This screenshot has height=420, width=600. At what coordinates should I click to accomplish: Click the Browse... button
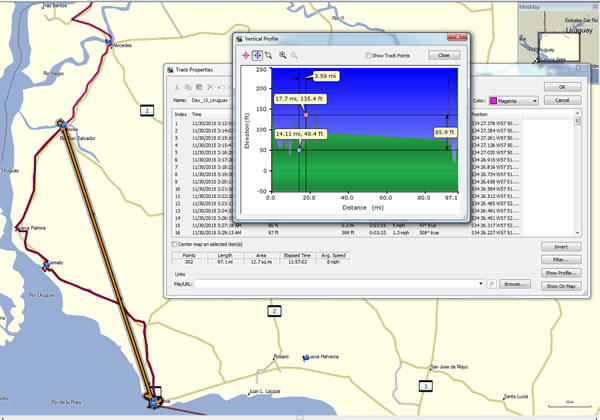coord(515,284)
